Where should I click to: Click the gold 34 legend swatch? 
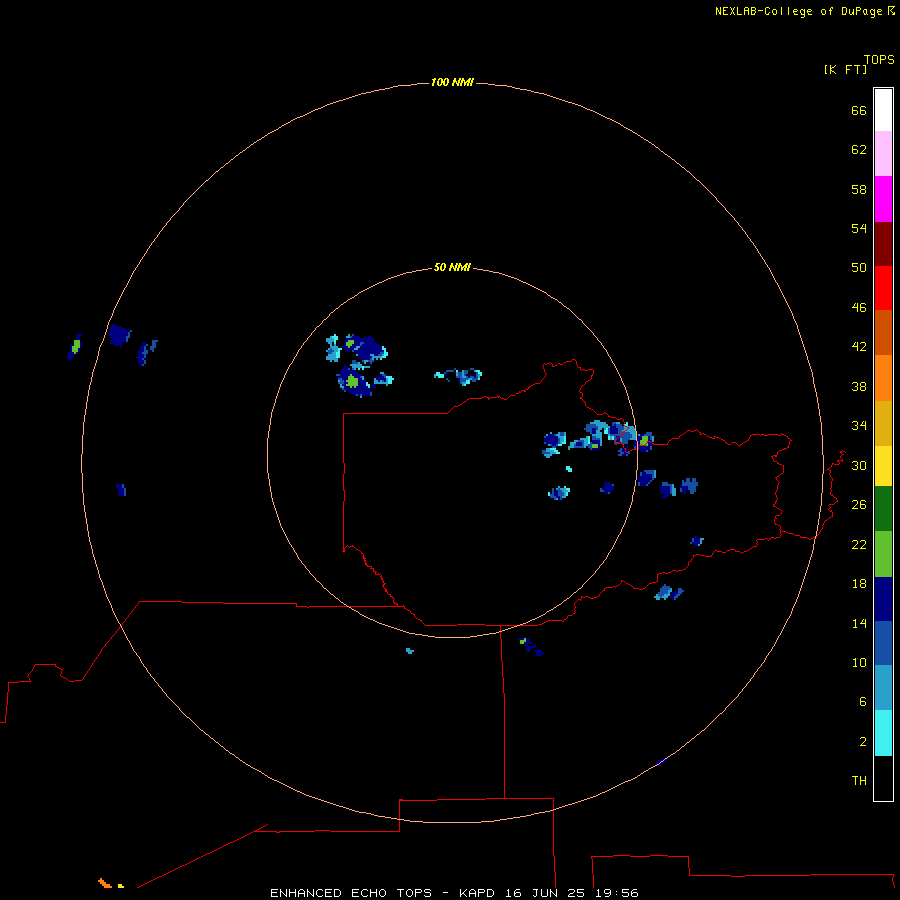(x=883, y=423)
